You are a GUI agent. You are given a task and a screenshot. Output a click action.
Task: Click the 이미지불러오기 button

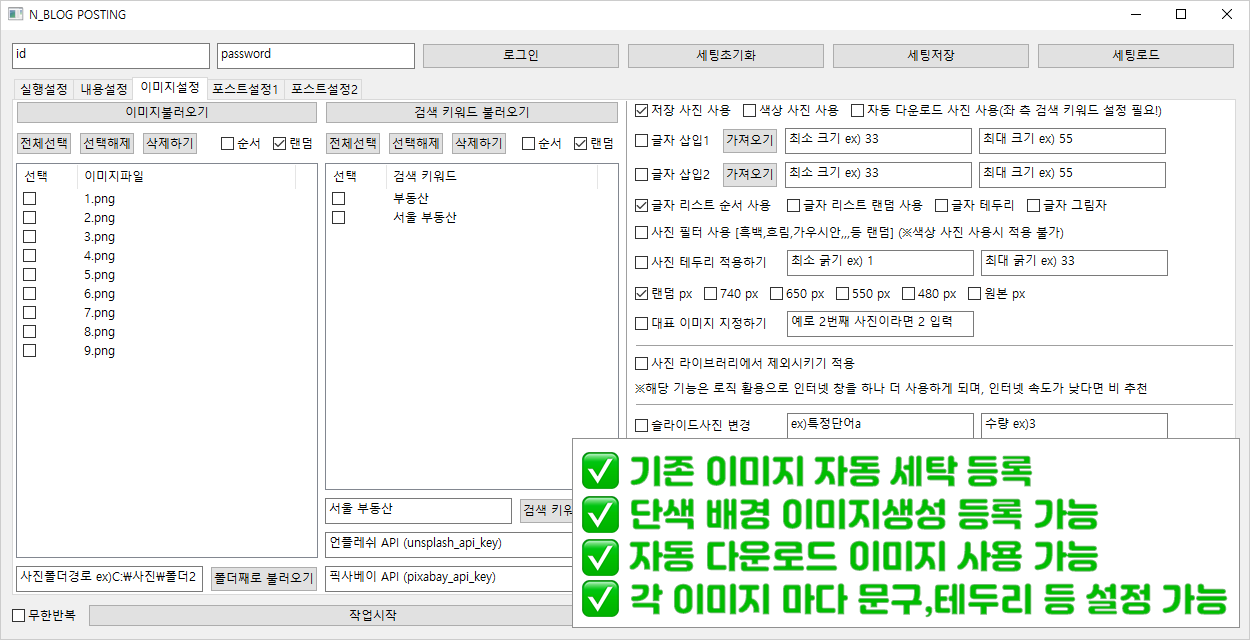pyautogui.click(x=167, y=112)
